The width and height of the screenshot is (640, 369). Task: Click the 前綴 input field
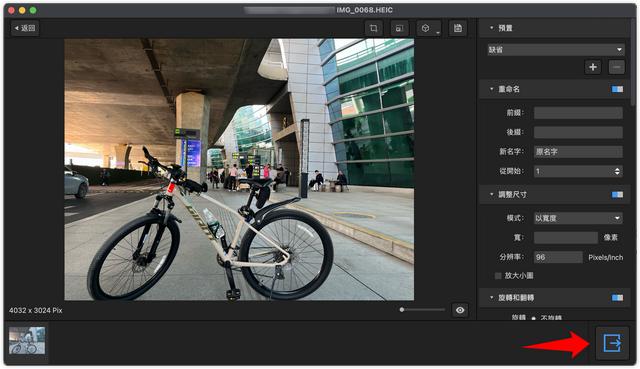click(578, 113)
